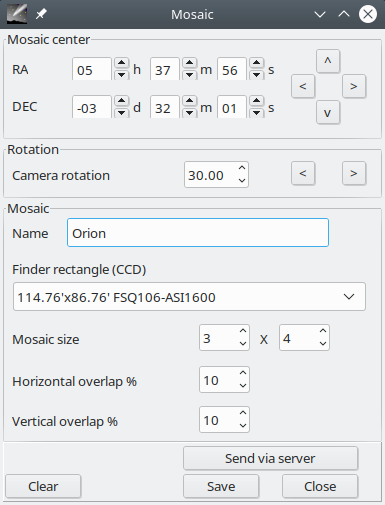Decrease DEC degrees with down arrow
385x505 pixels.
(x=122, y=112)
